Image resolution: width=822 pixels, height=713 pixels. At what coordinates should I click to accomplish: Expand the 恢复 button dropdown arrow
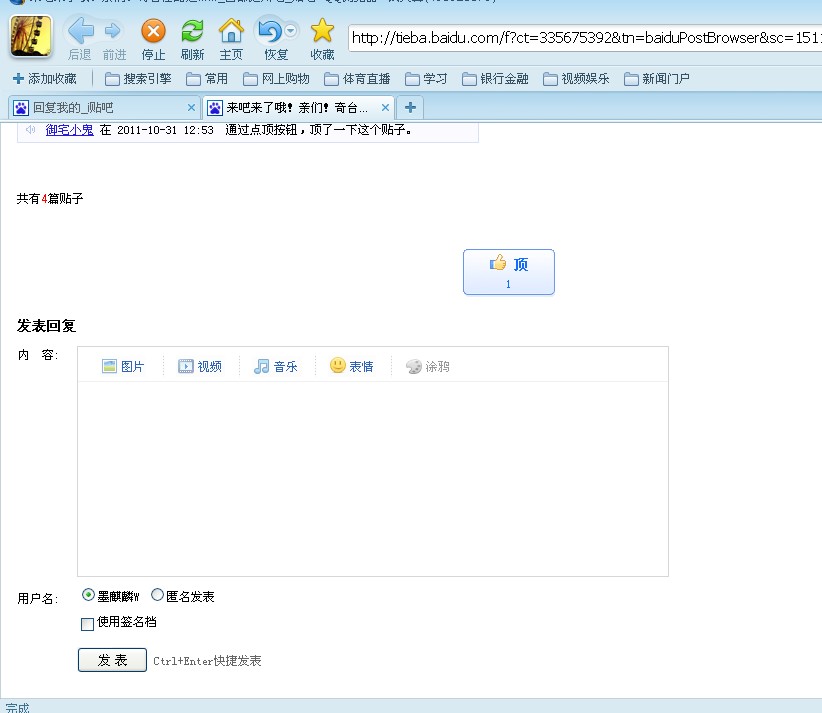point(290,30)
